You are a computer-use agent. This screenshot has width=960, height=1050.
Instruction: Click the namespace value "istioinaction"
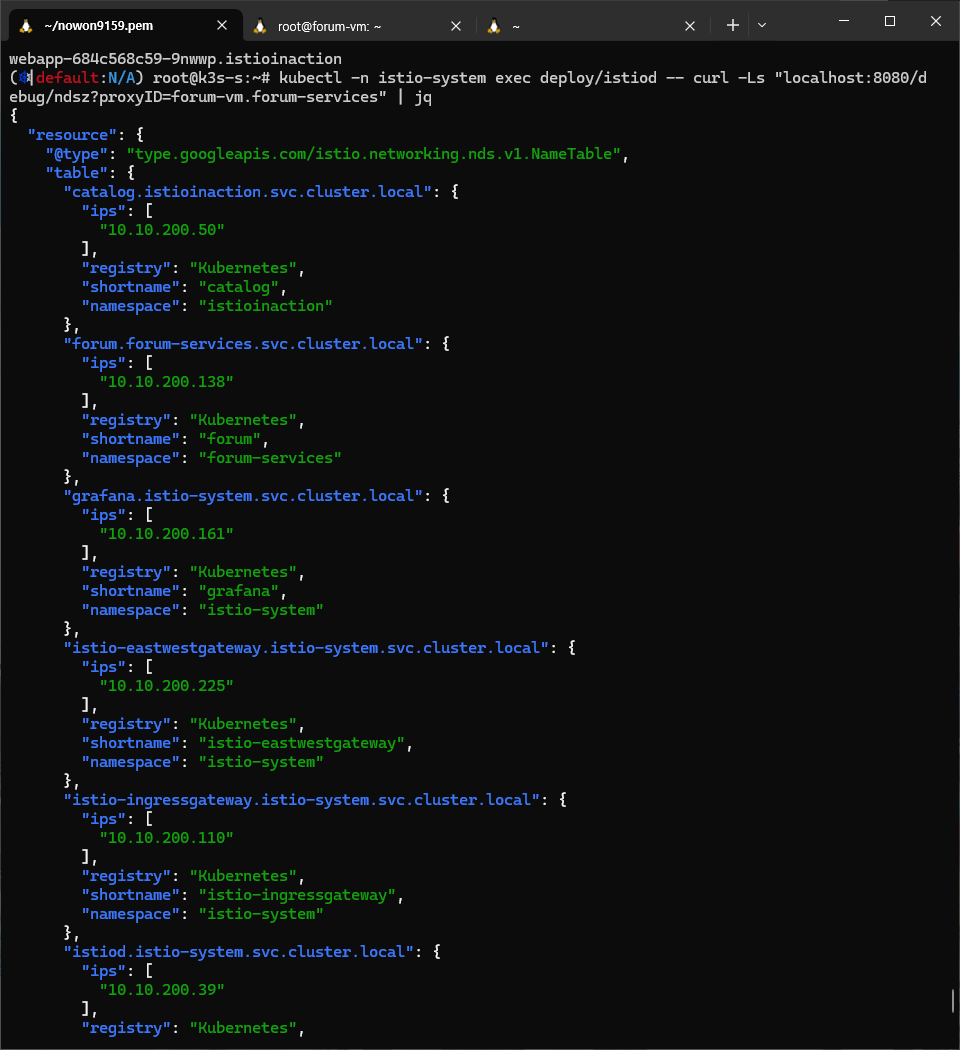pos(265,306)
